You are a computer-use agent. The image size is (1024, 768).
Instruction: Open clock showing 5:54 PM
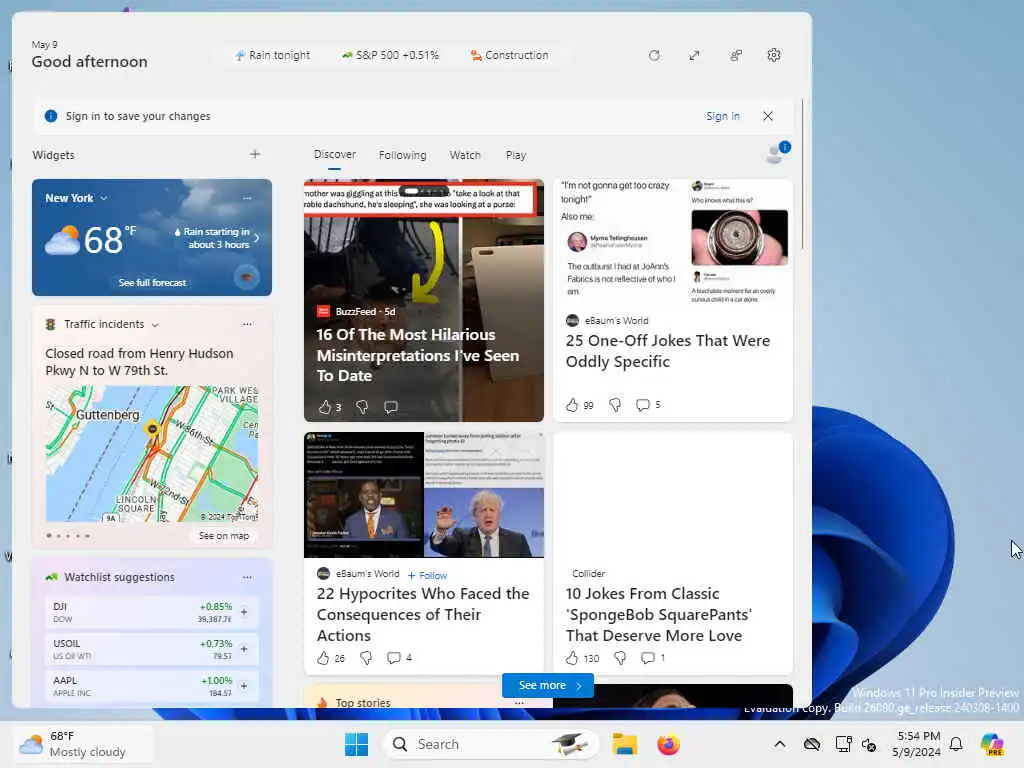(x=917, y=744)
